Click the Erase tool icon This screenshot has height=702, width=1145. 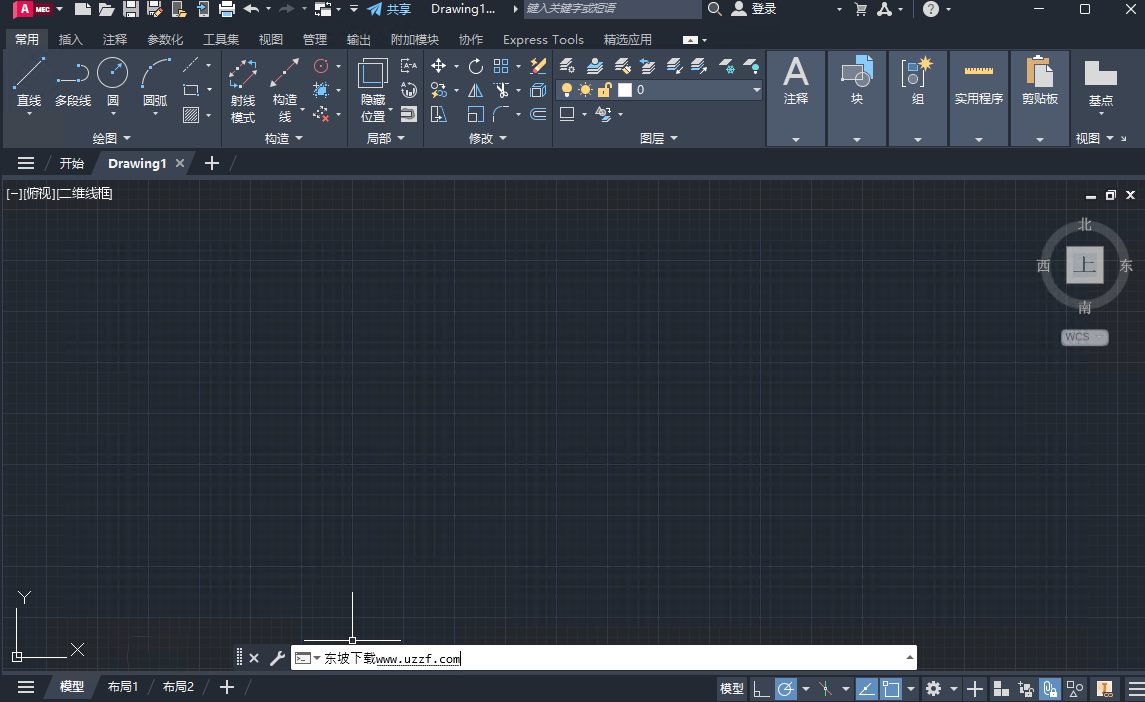[538, 66]
